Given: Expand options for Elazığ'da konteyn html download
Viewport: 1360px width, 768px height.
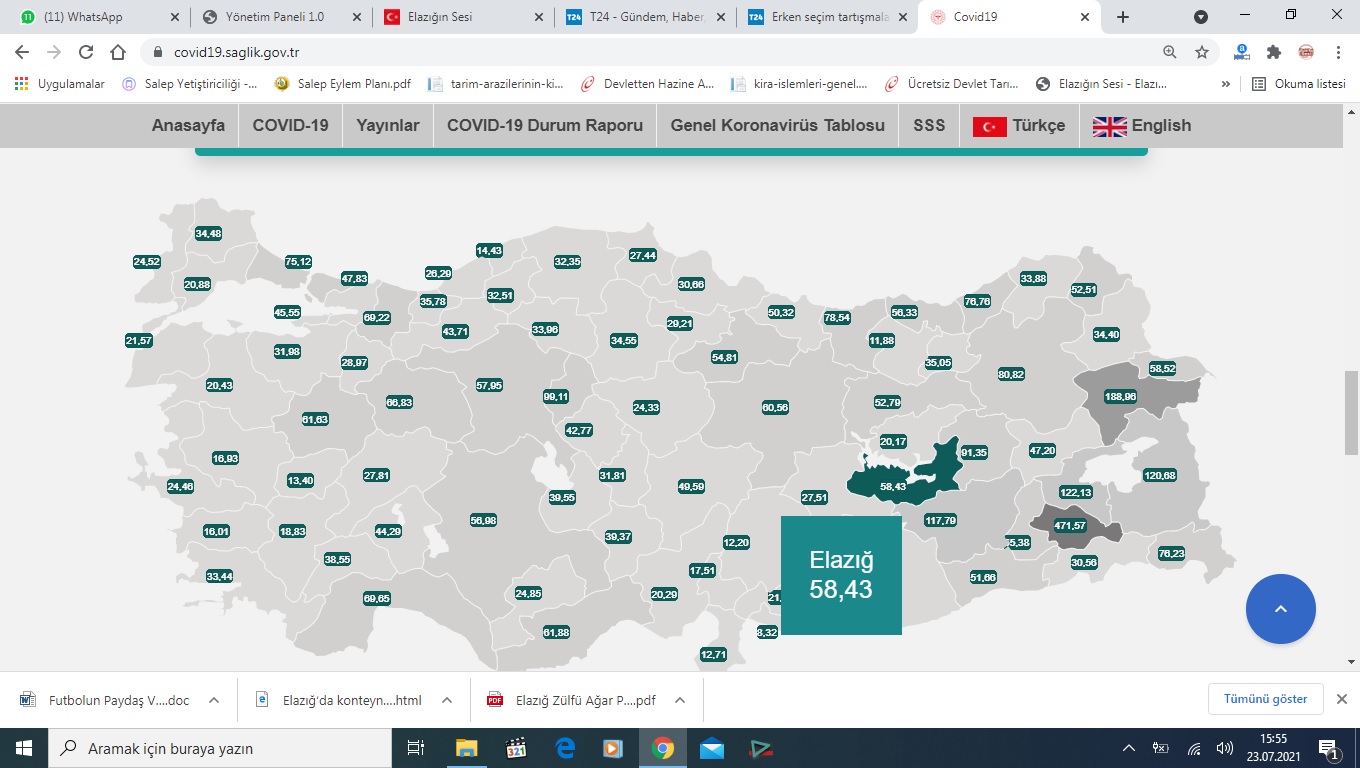Looking at the screenshot, I should point(447,700).
